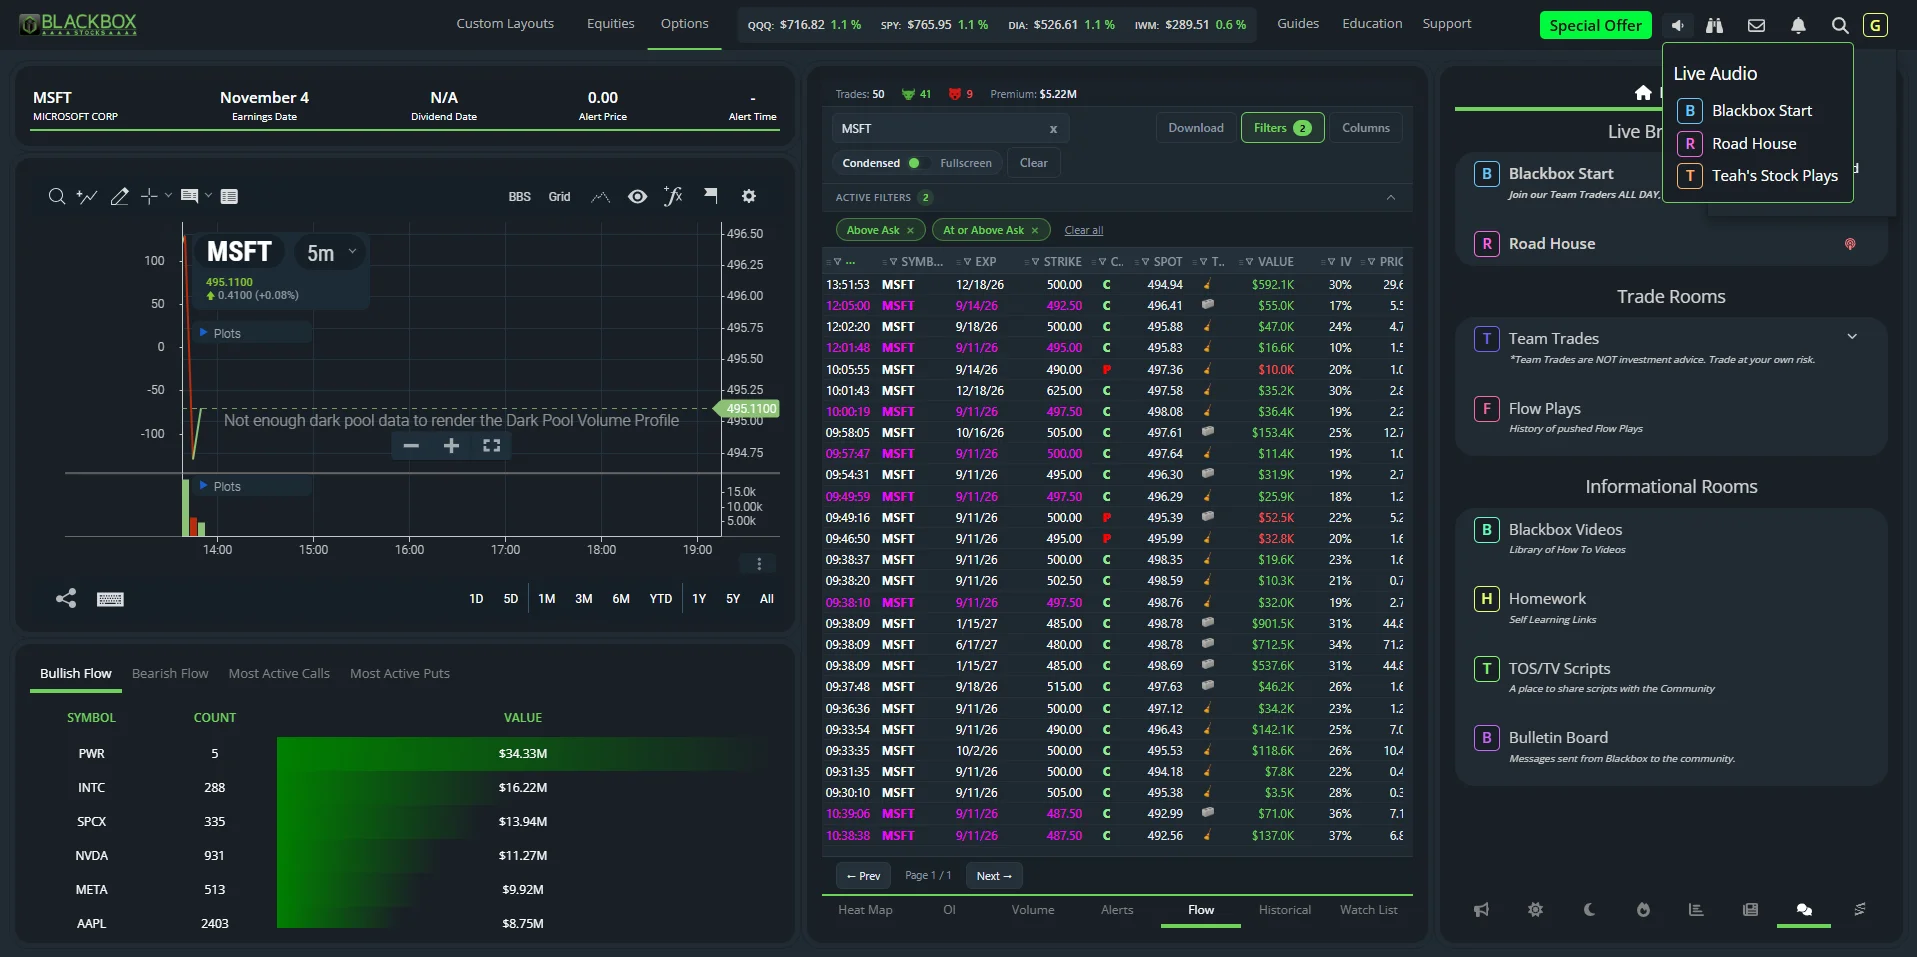Click the Special Offer button
The image size is (1917, 957).
coord(1595,25)
